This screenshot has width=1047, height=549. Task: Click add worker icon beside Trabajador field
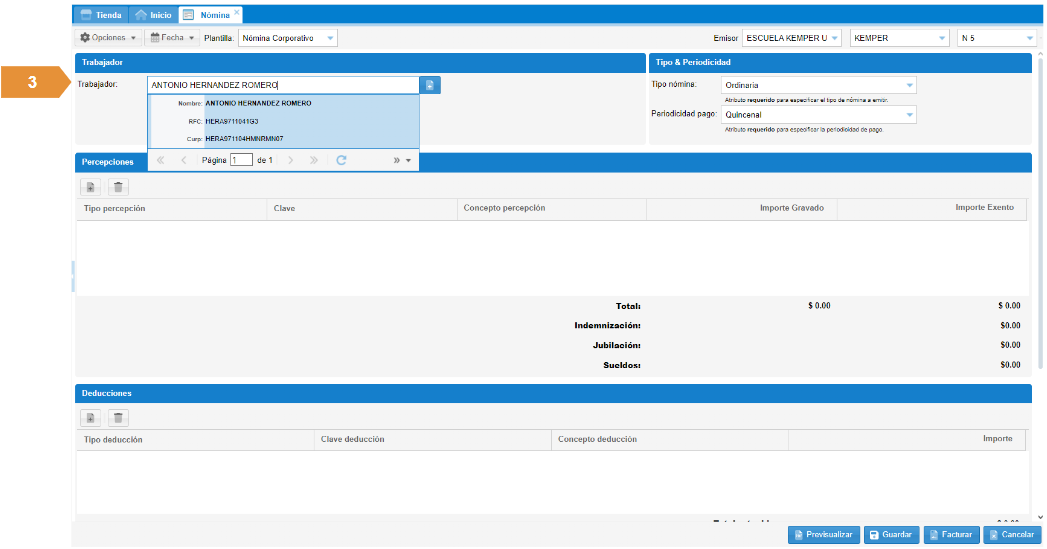point(430,85)
